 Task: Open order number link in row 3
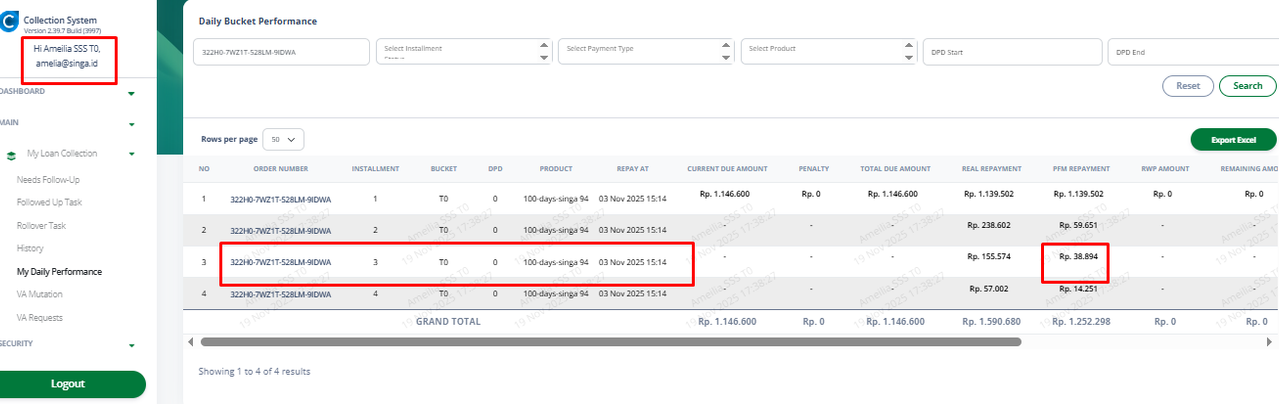[x=280, y=263]
